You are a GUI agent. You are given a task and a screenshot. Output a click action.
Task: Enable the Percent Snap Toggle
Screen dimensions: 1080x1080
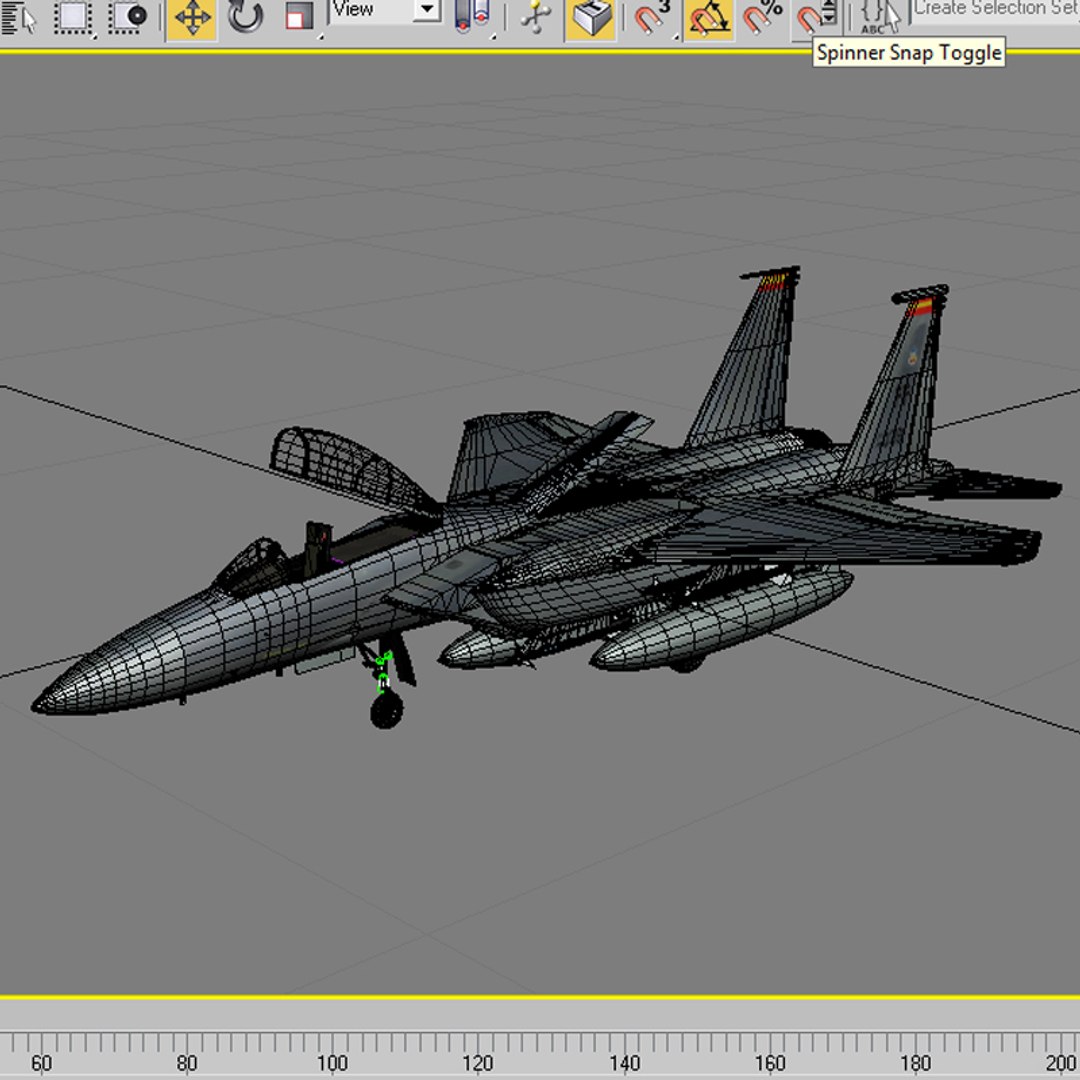[762, 19]
